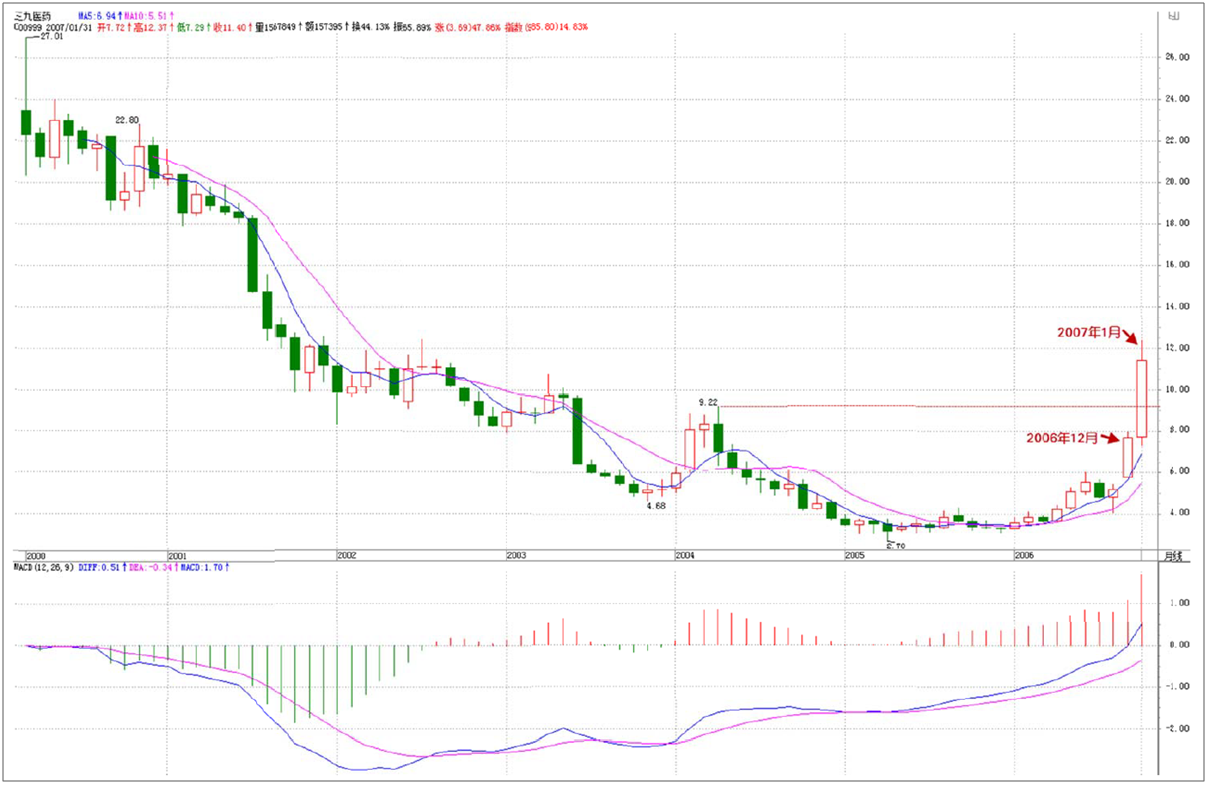This screenshot has width=1206, height=785.
Task: Click the 2006年12月 annotation text
Action: click(1062, 438)
